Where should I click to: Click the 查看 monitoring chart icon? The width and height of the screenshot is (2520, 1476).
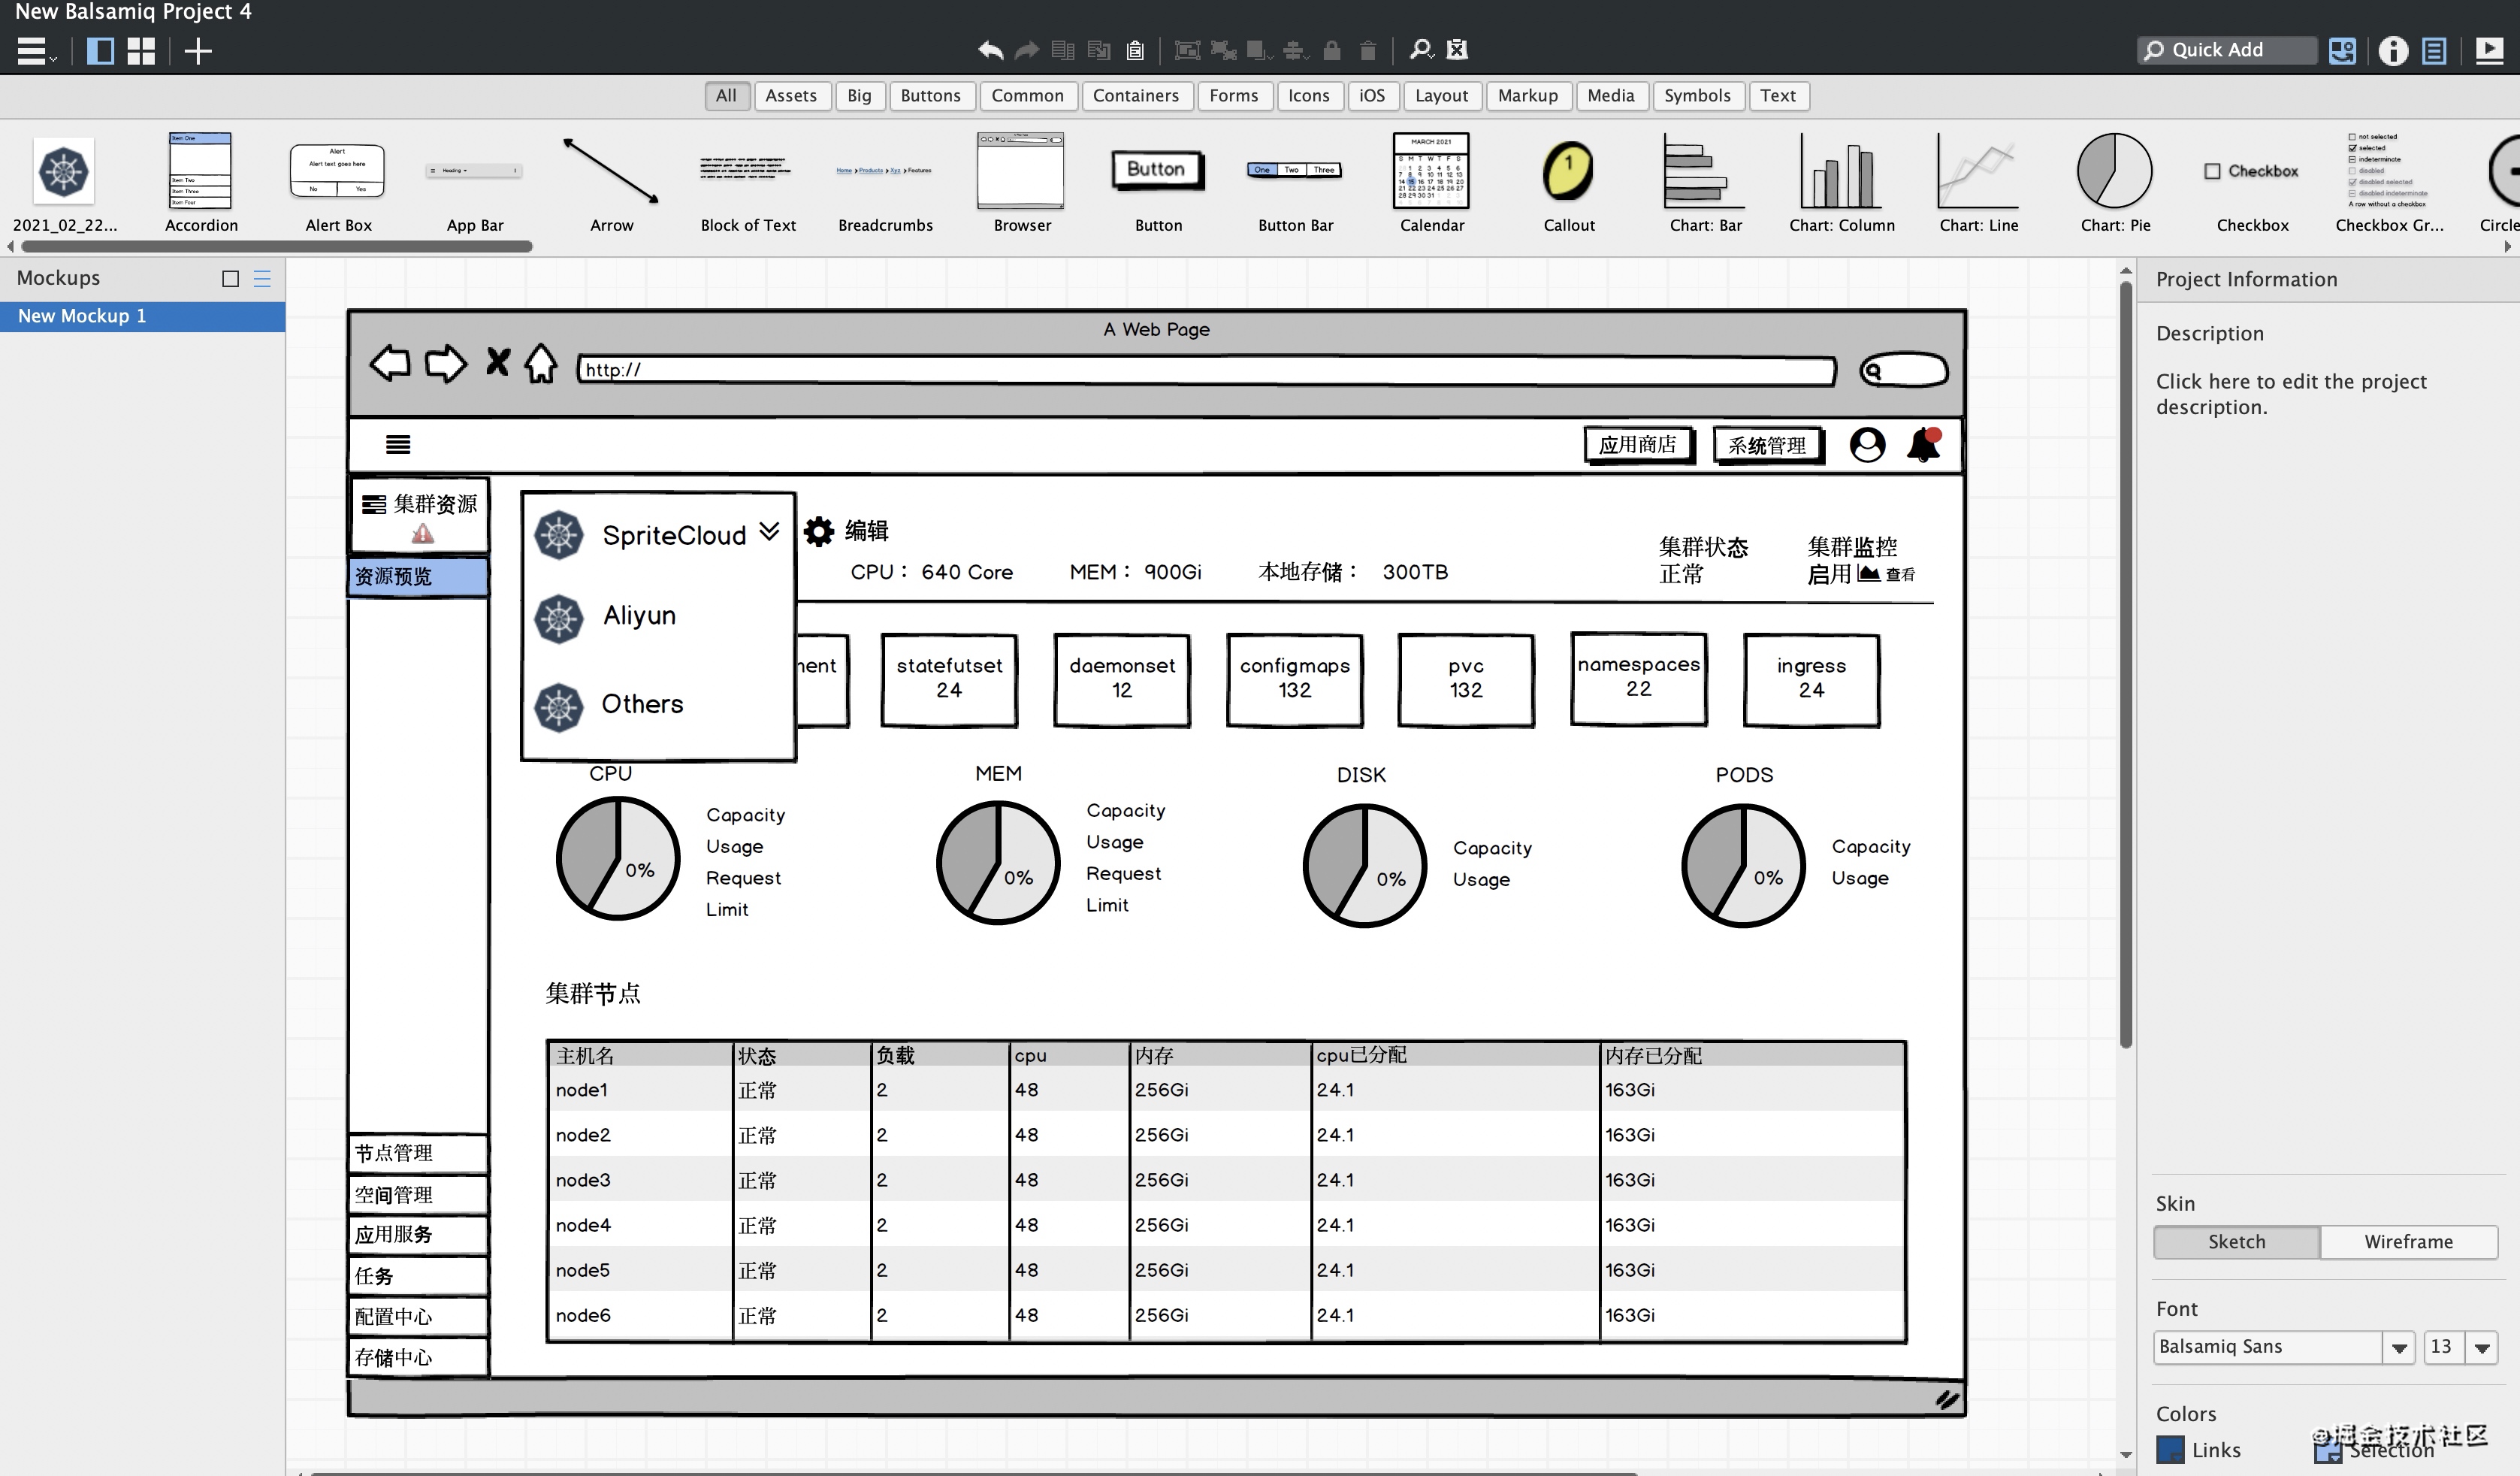tap(1868, 574)
